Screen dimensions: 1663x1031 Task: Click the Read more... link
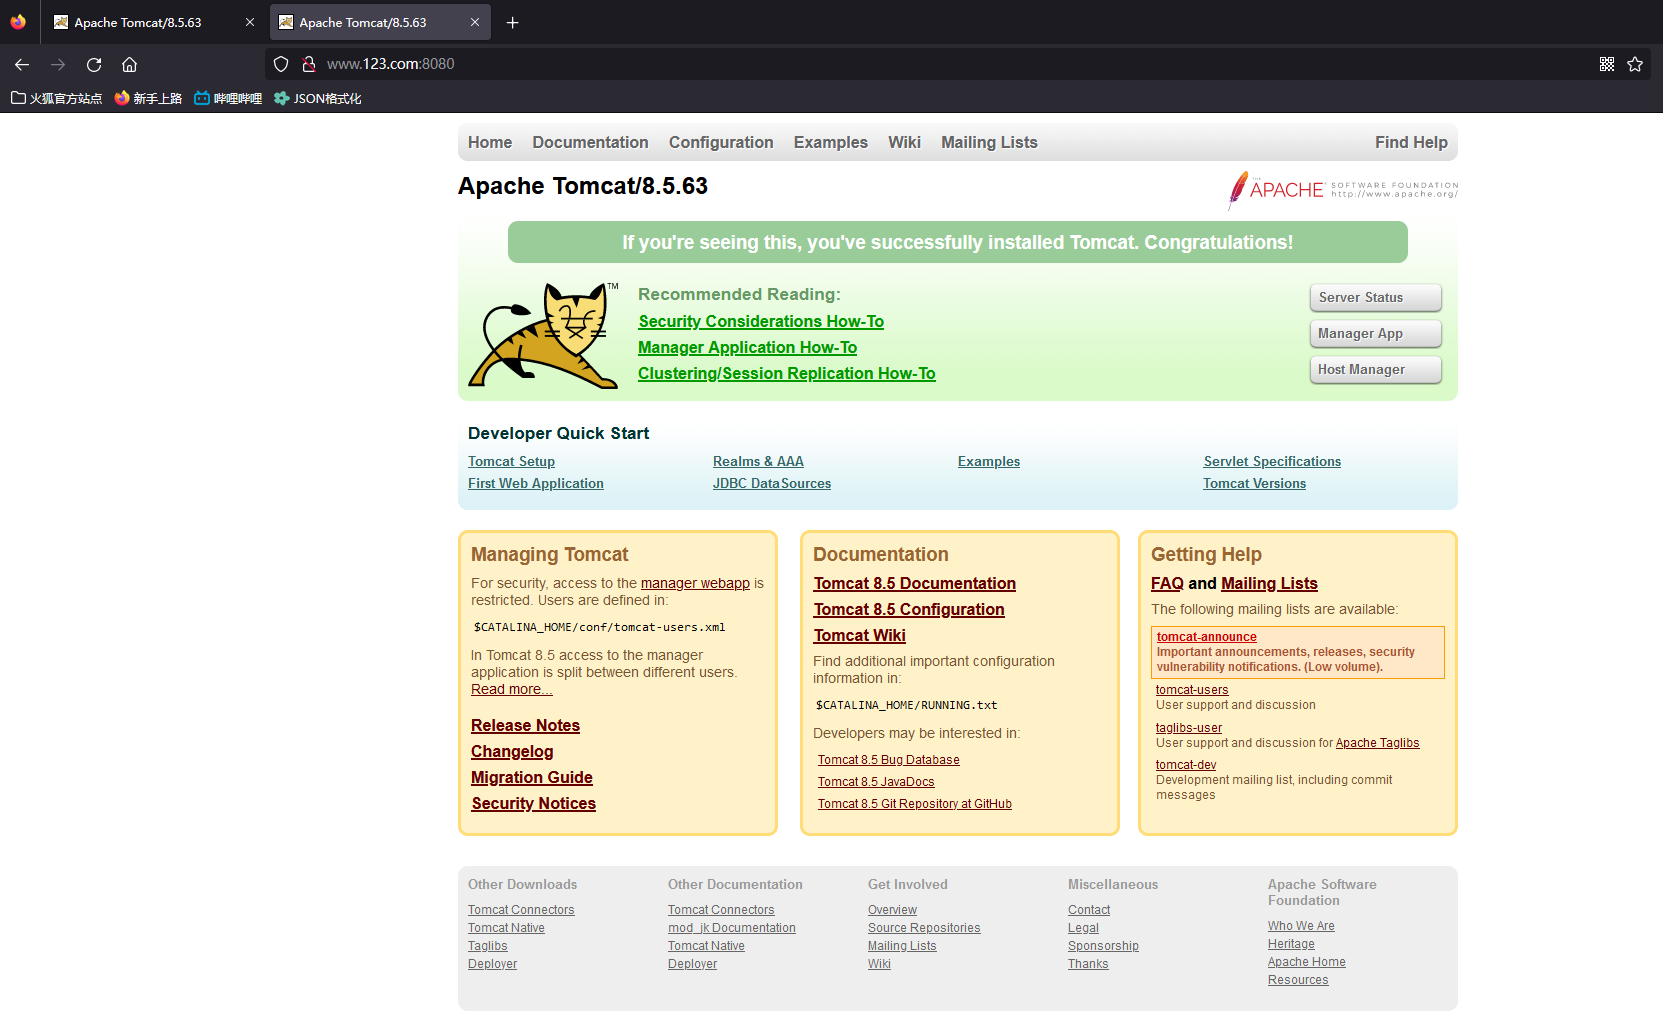(x=511, y=689)
